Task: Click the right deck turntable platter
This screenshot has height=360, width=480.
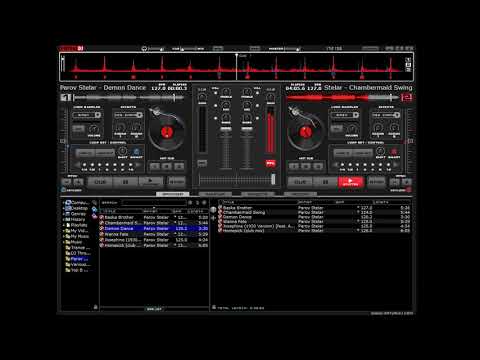Action: point(306,132)
